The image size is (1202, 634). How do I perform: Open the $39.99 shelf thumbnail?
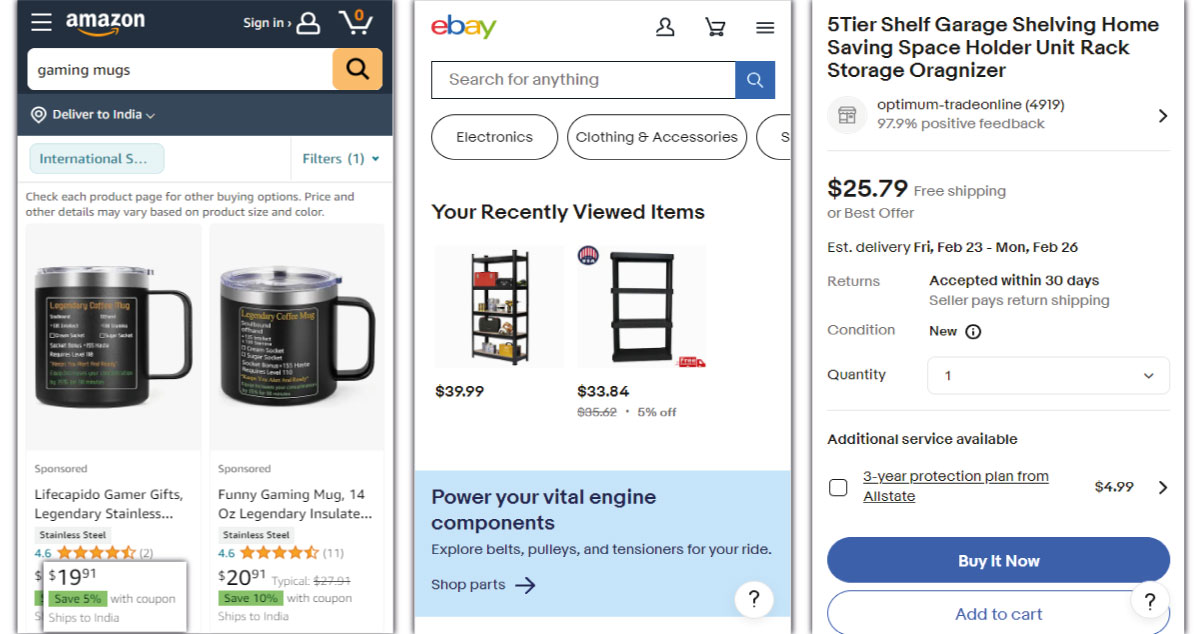498,307
